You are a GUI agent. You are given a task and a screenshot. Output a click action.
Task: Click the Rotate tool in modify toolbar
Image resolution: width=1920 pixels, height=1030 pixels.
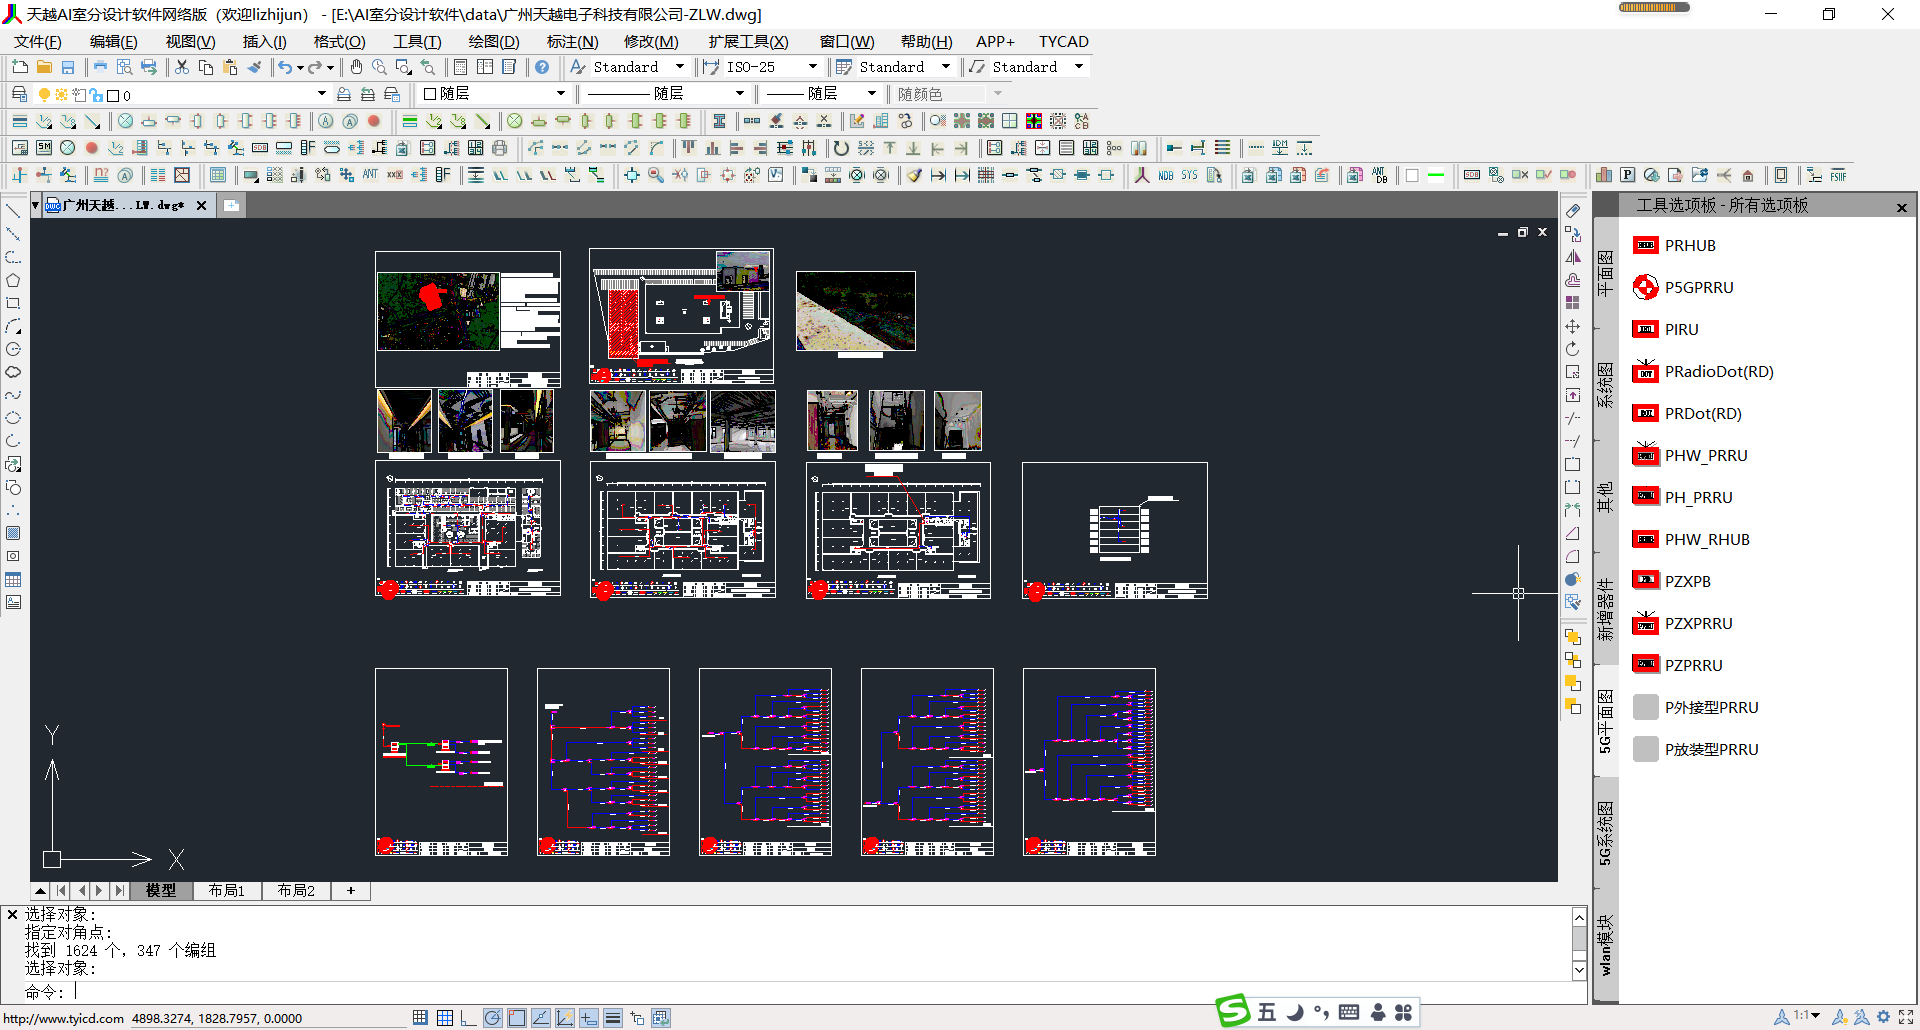pyautogui.click(x=1573, y=349)
